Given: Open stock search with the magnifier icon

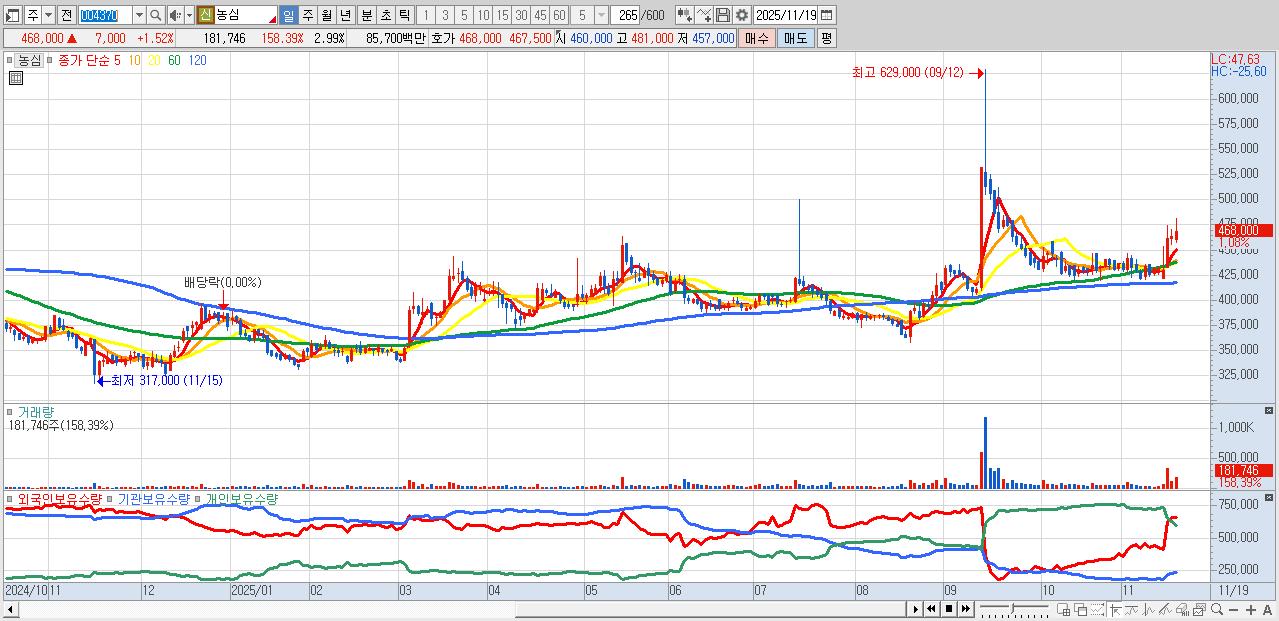Looking at the screenshot, I should click(x=155, y=15).
